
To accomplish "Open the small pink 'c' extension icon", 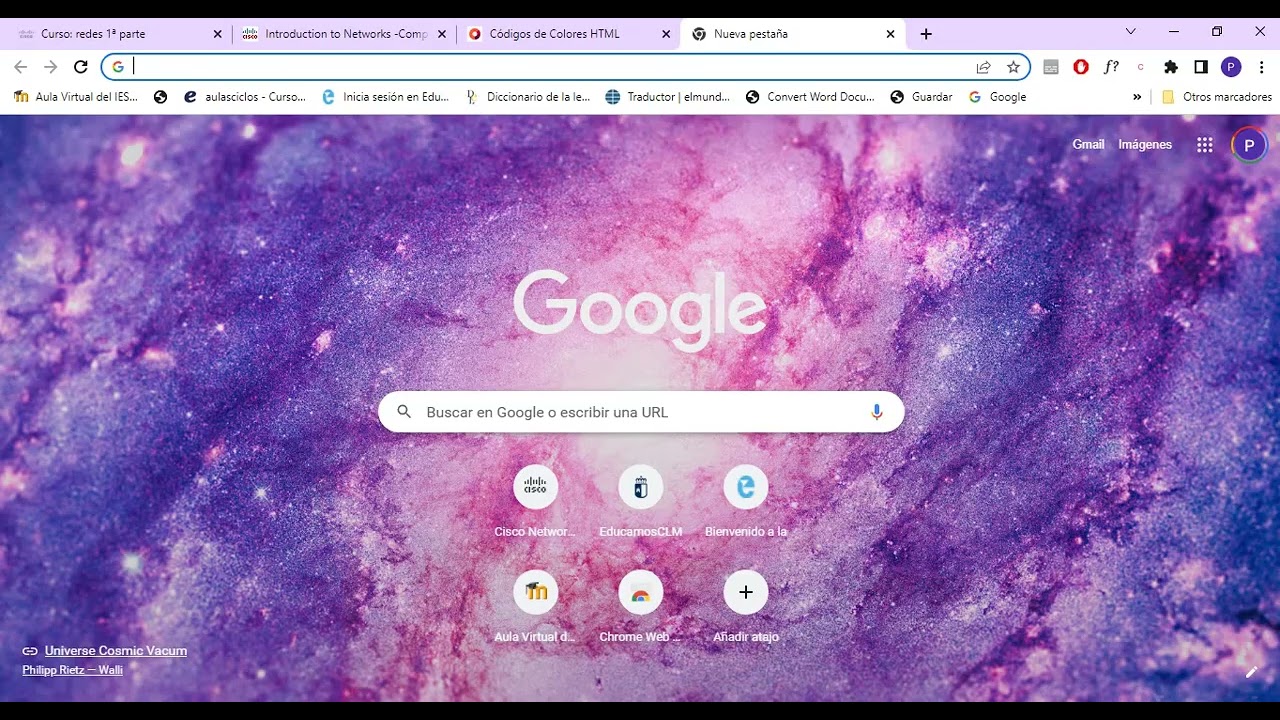I will 1141,67.
